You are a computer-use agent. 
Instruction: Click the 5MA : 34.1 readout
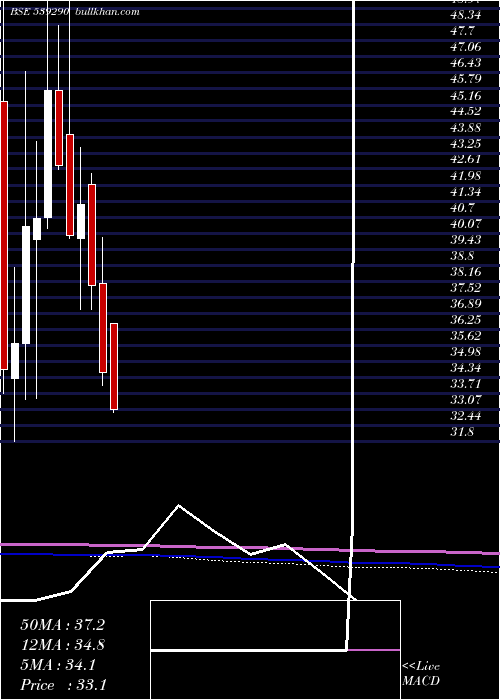(x=58, y=665)
